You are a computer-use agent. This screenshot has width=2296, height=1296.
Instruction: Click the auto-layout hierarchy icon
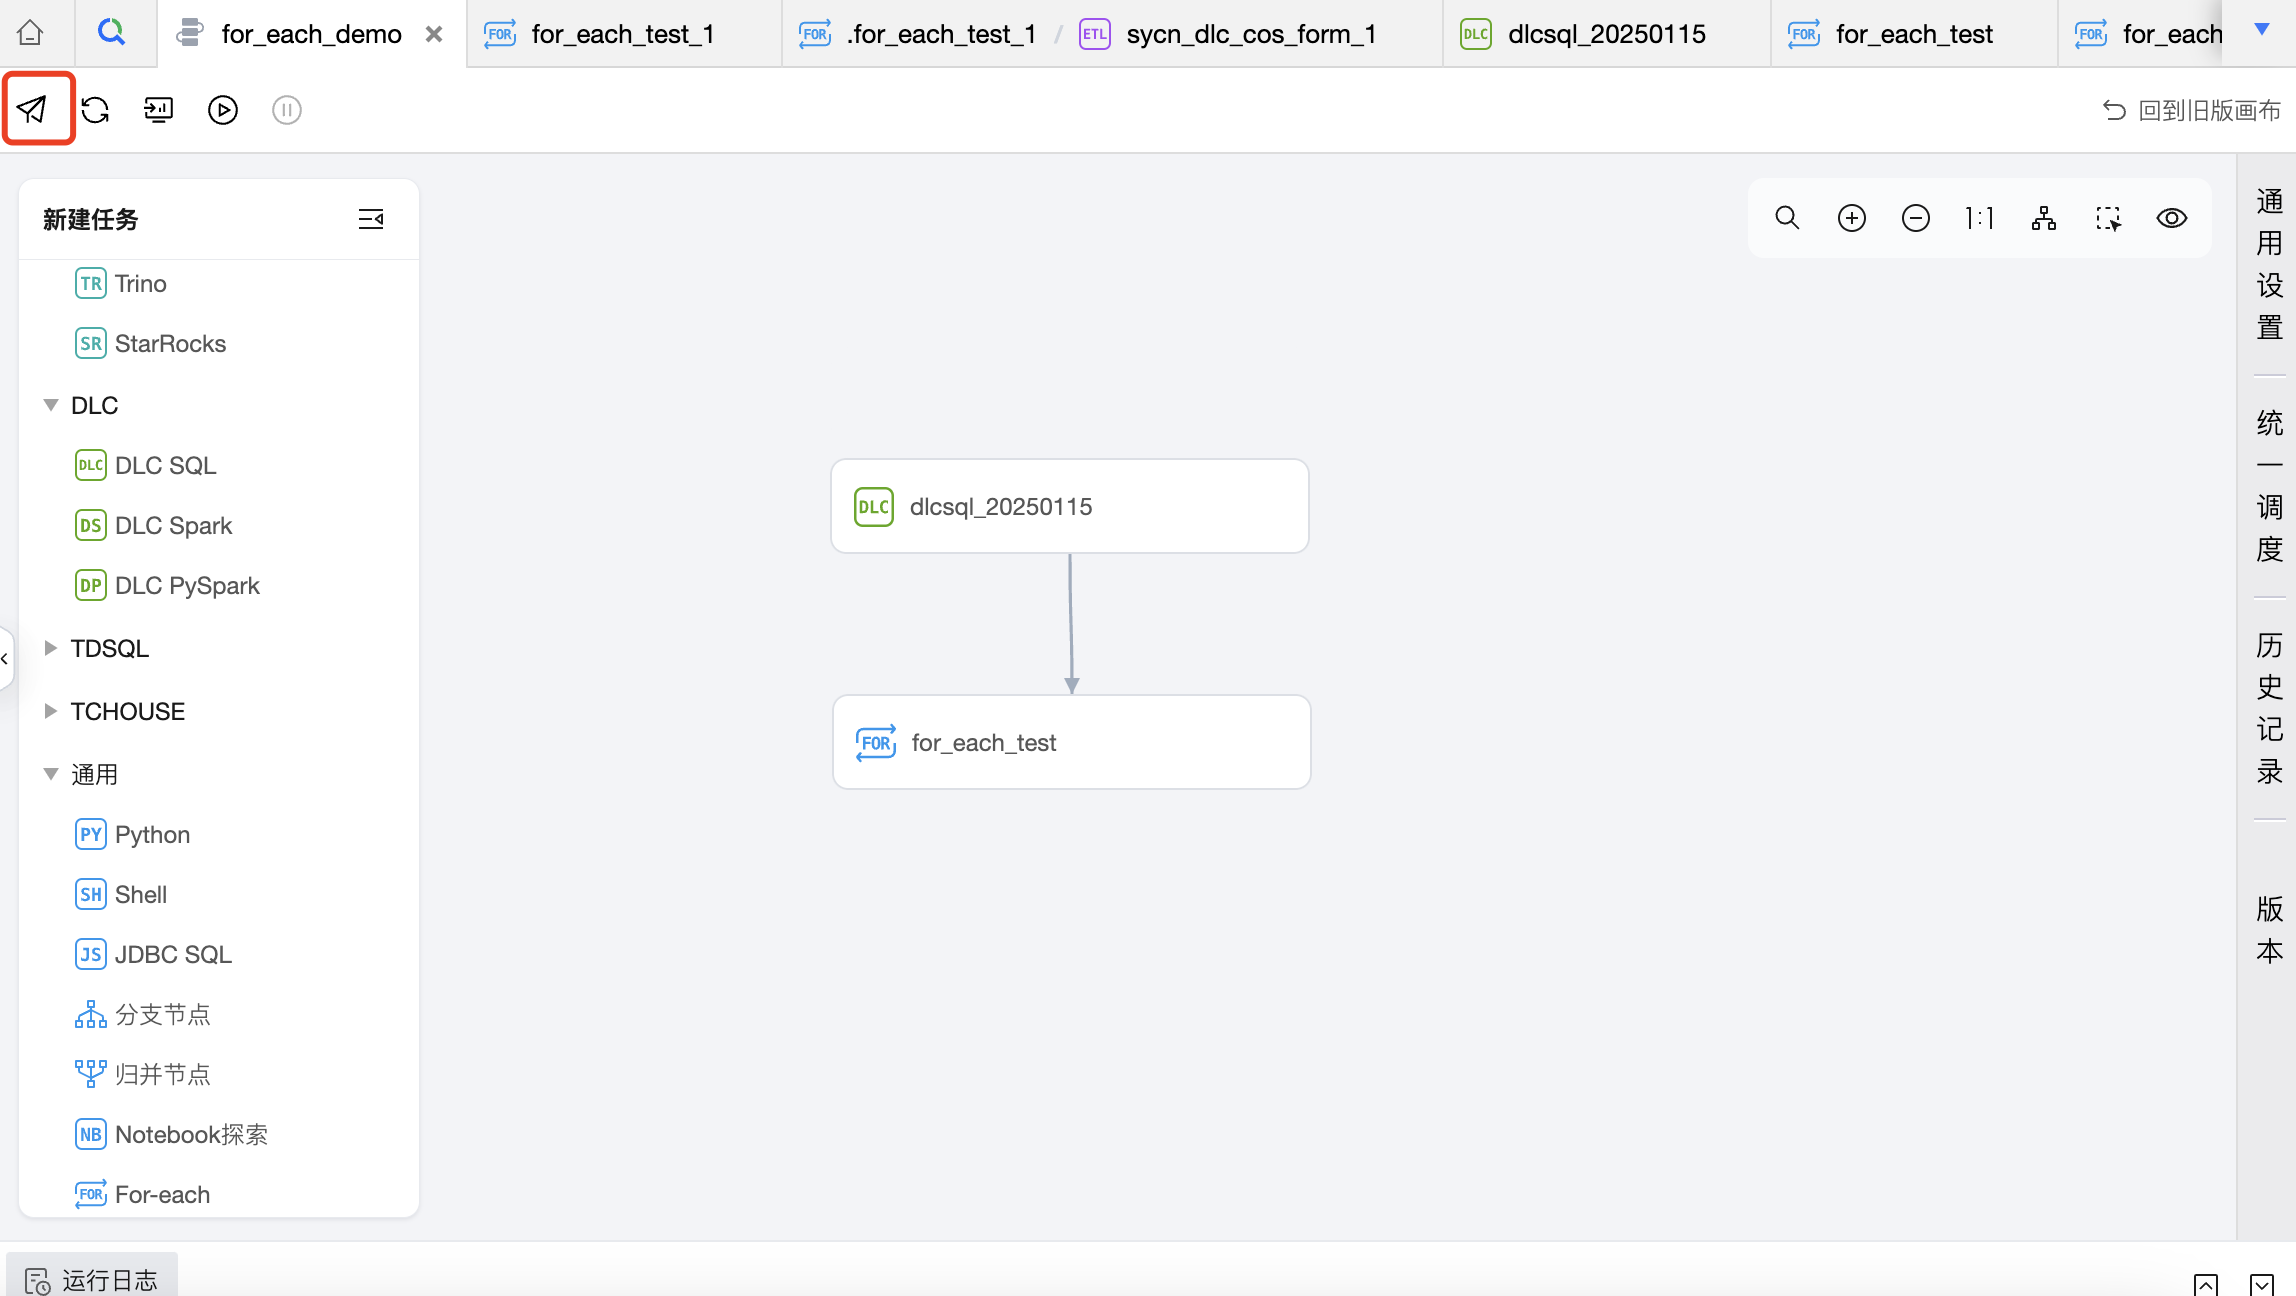pyautogui.click(x=2043, y=218)
